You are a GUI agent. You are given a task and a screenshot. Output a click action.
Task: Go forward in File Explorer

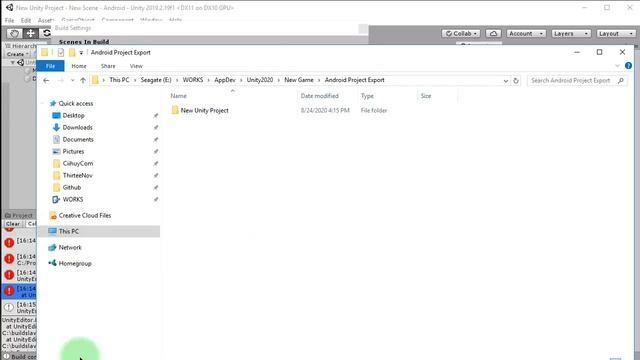(60, 80)
